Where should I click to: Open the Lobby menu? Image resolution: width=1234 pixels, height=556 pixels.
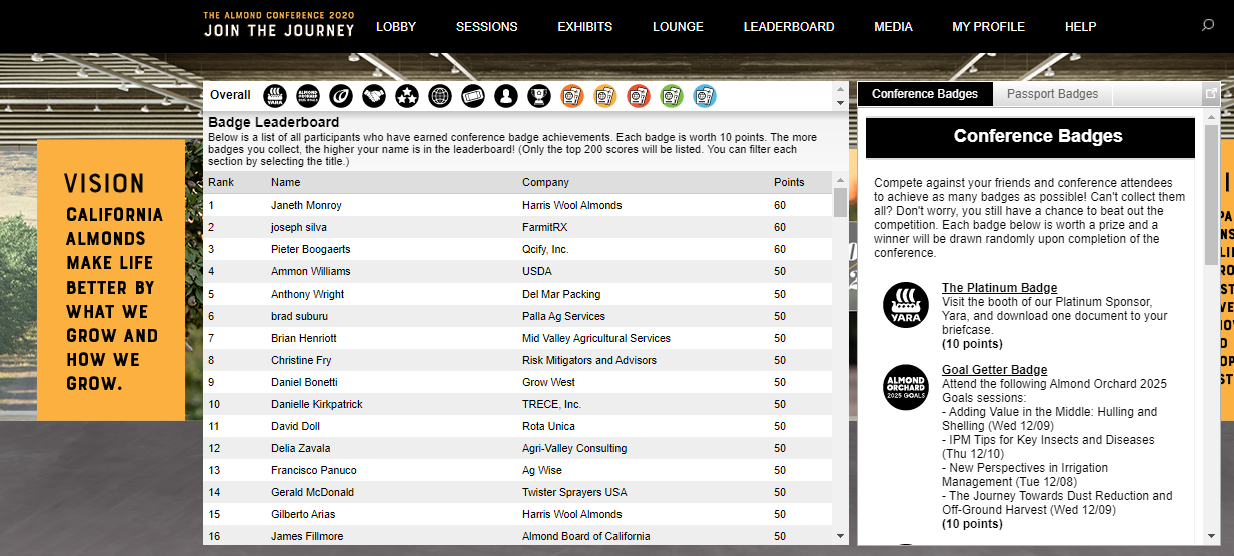point(396,27)
